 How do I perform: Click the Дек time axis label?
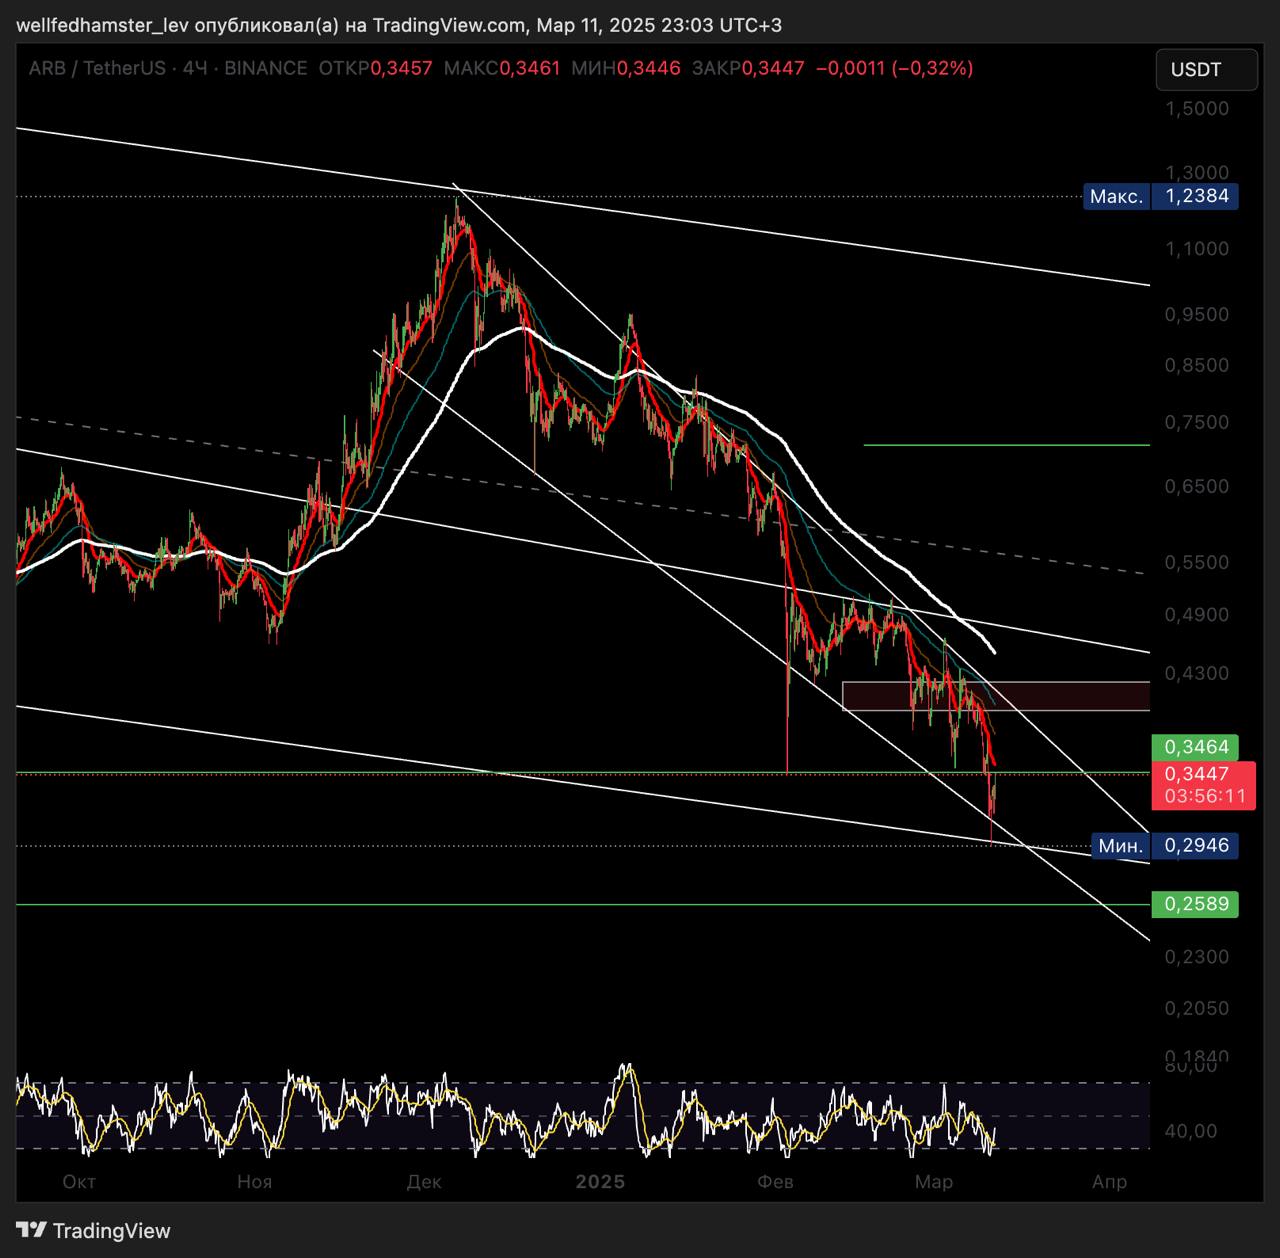[x=424, y=1182]
